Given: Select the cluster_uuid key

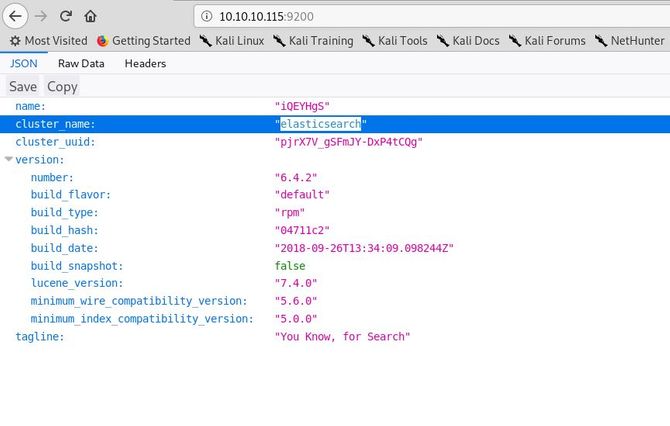Looking at the screenshot, I should (55, 142).
